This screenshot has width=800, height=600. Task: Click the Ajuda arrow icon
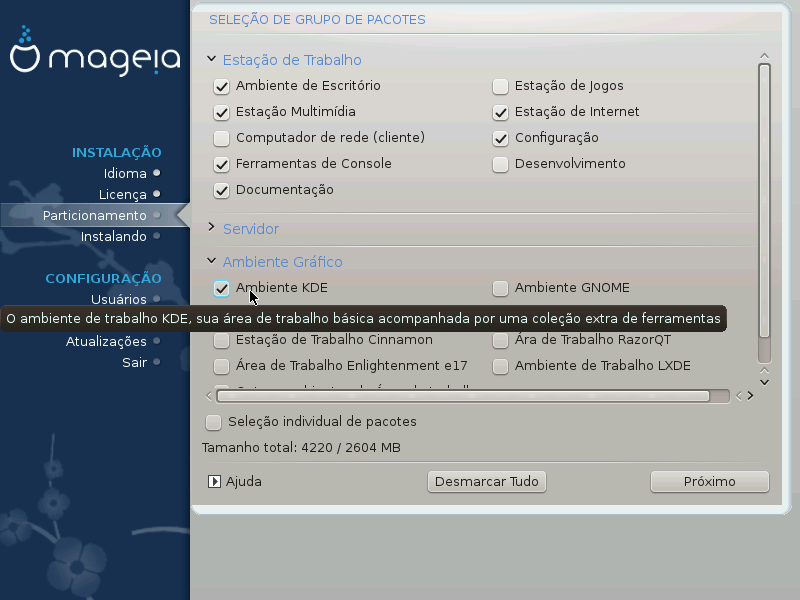(214, 482)
